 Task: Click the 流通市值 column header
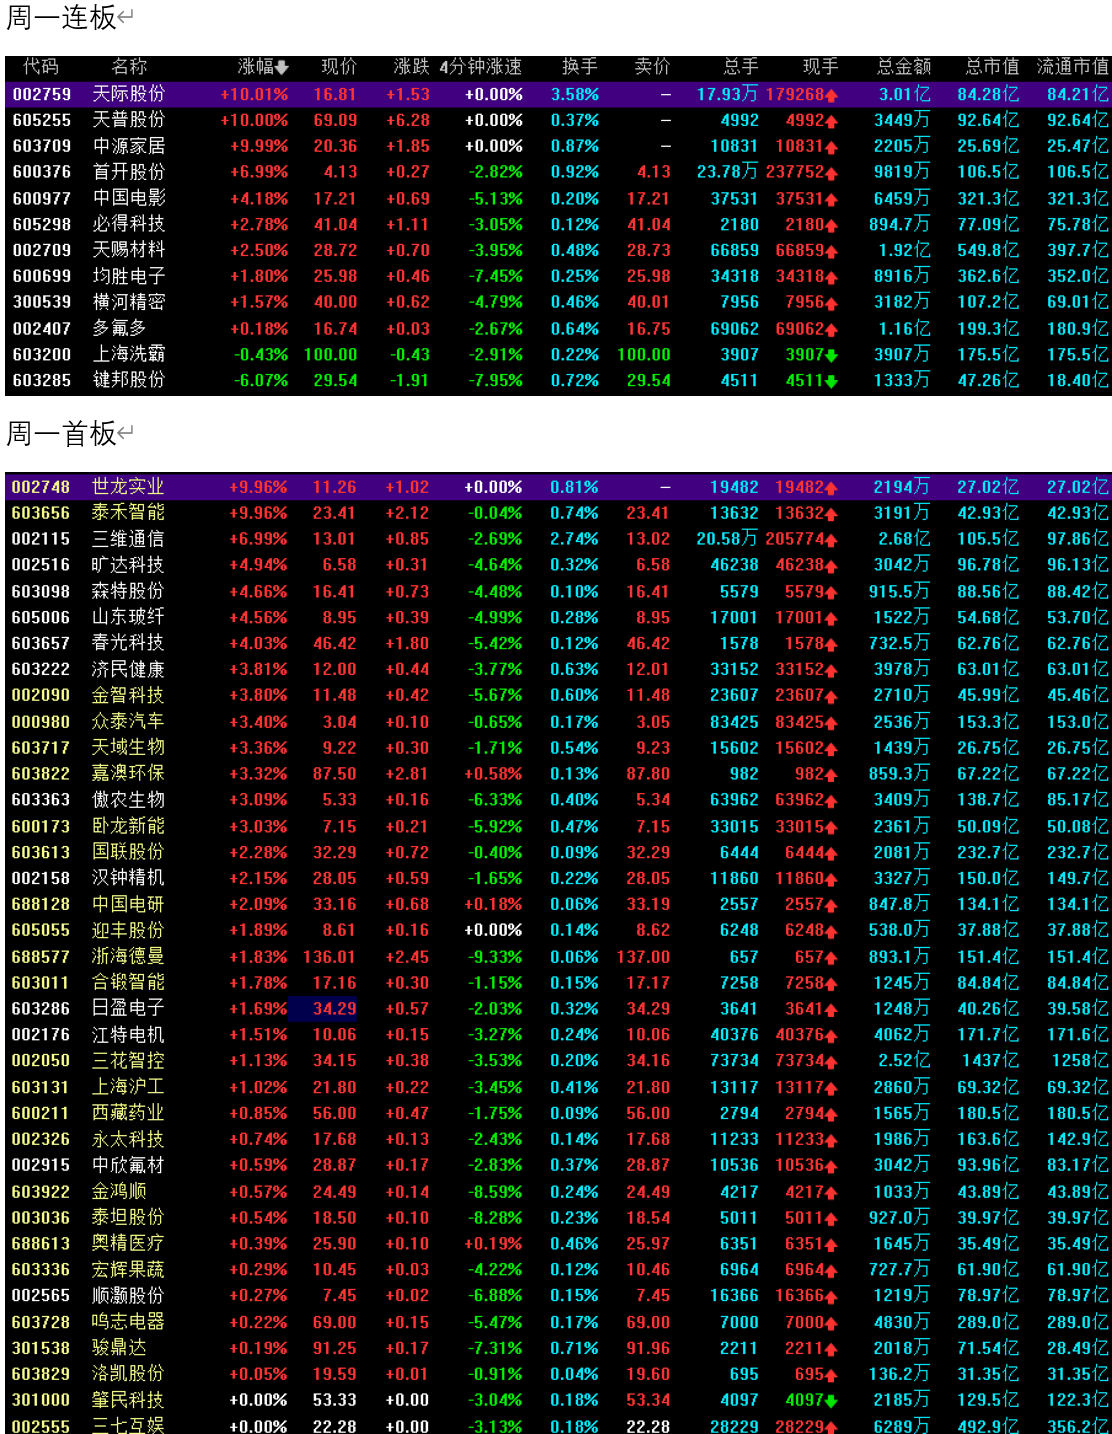[x=1073, y=67]
